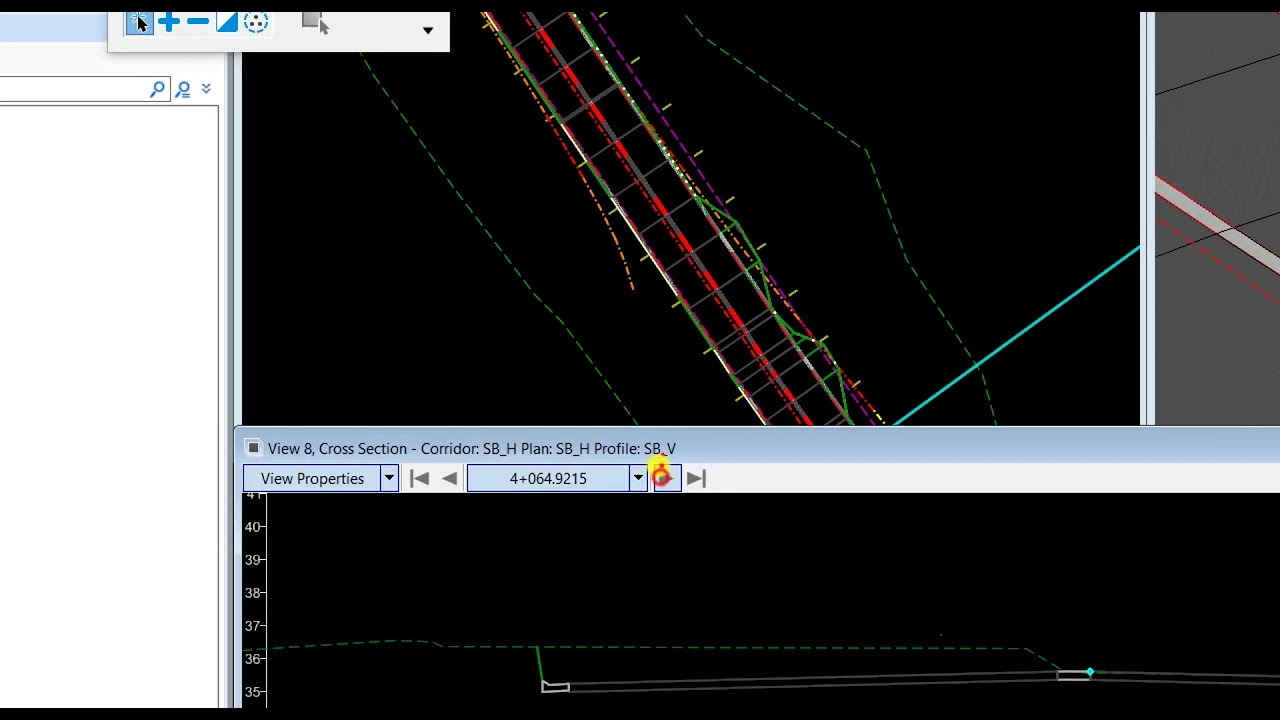Viewport: 1280px width, 720px height.
Task: Click the View 8 Cross Section title text
Action: pos(472,449)
